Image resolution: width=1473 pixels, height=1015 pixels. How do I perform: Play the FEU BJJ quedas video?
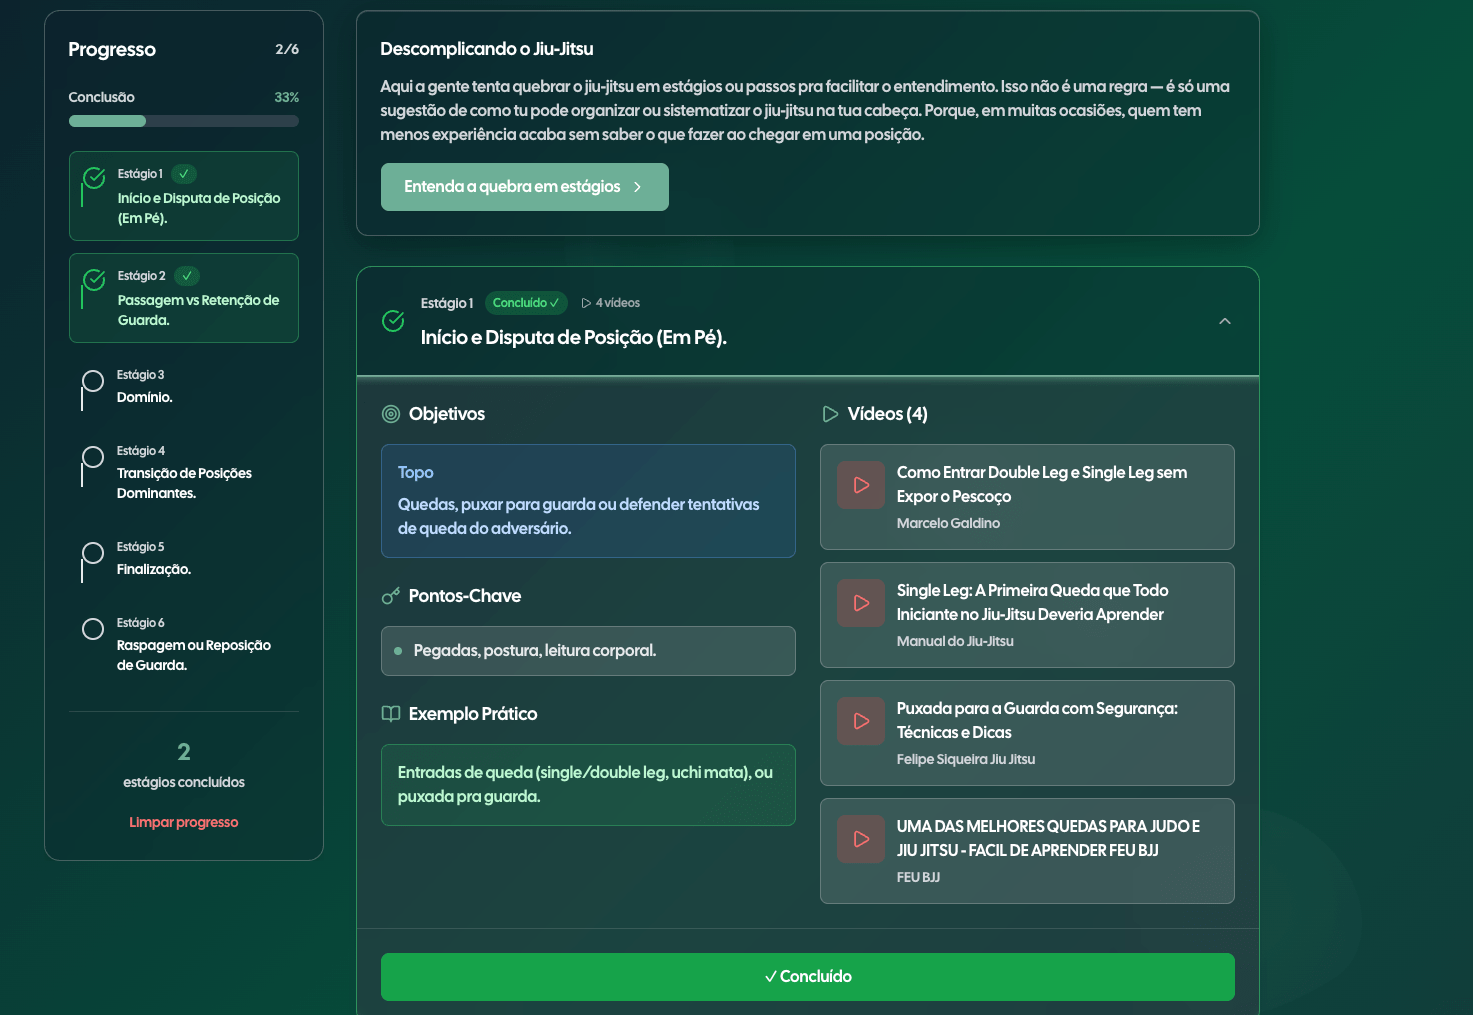(861, 839)
